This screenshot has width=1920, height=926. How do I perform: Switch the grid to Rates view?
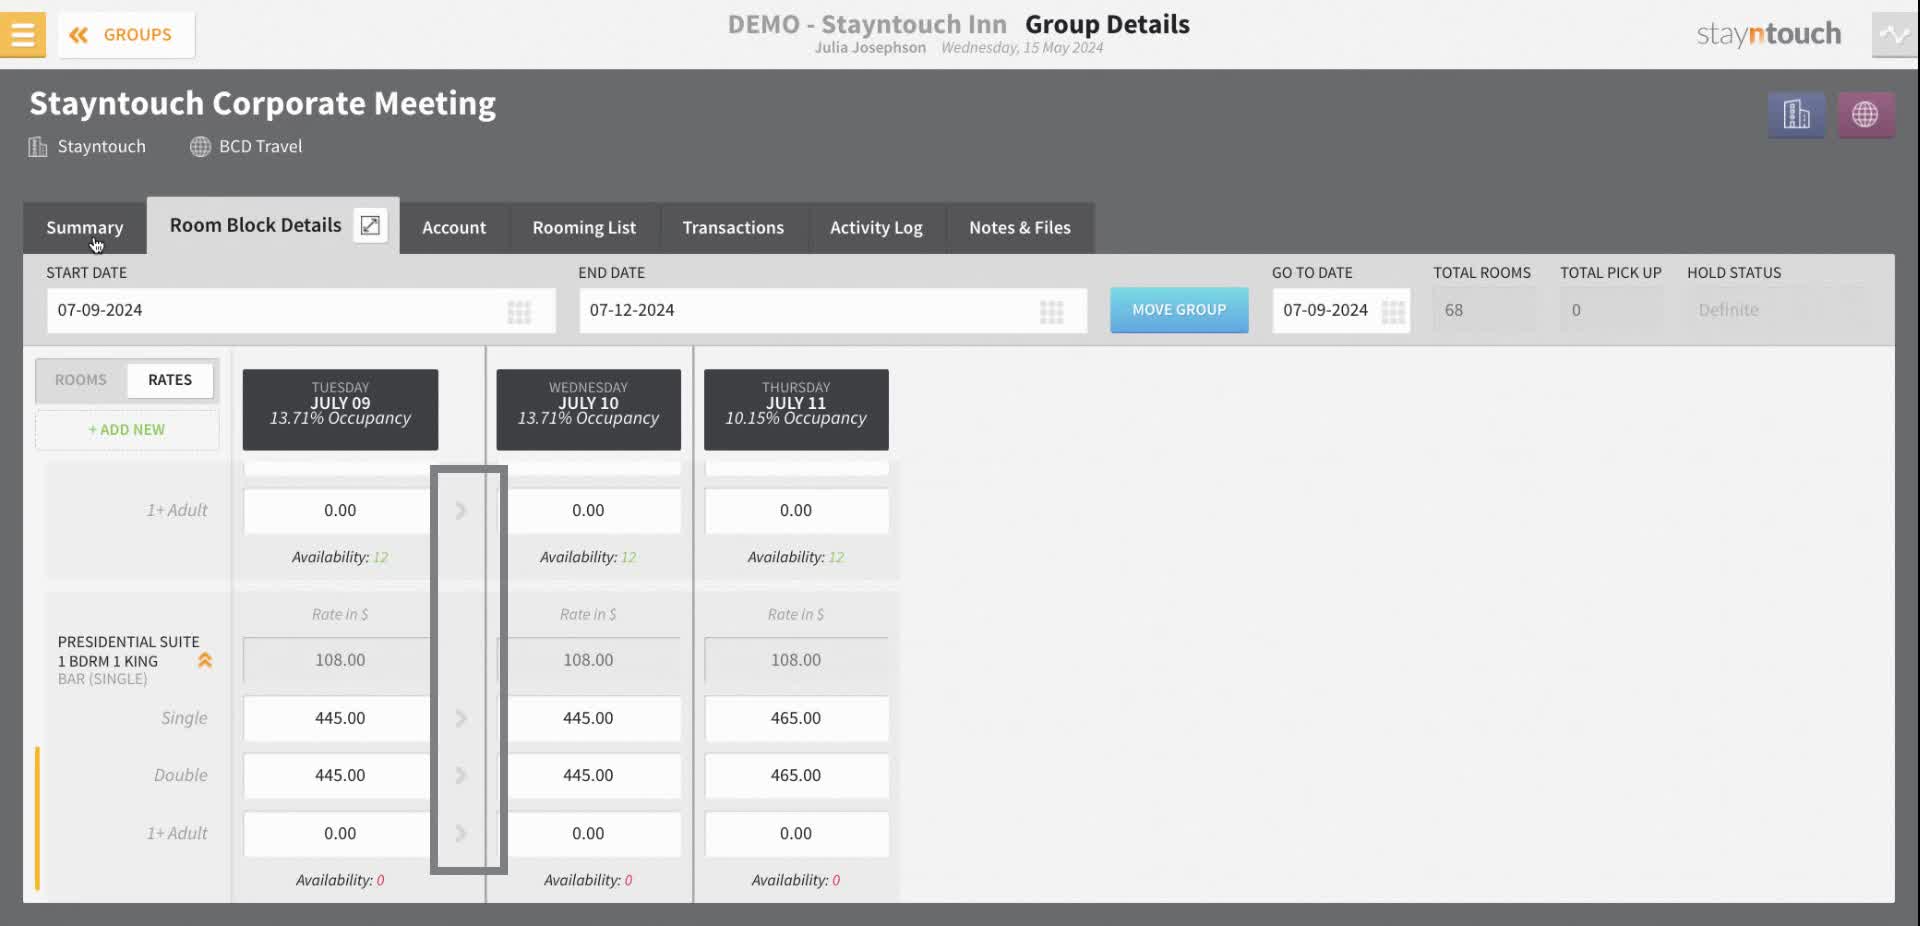click(170, 380)
